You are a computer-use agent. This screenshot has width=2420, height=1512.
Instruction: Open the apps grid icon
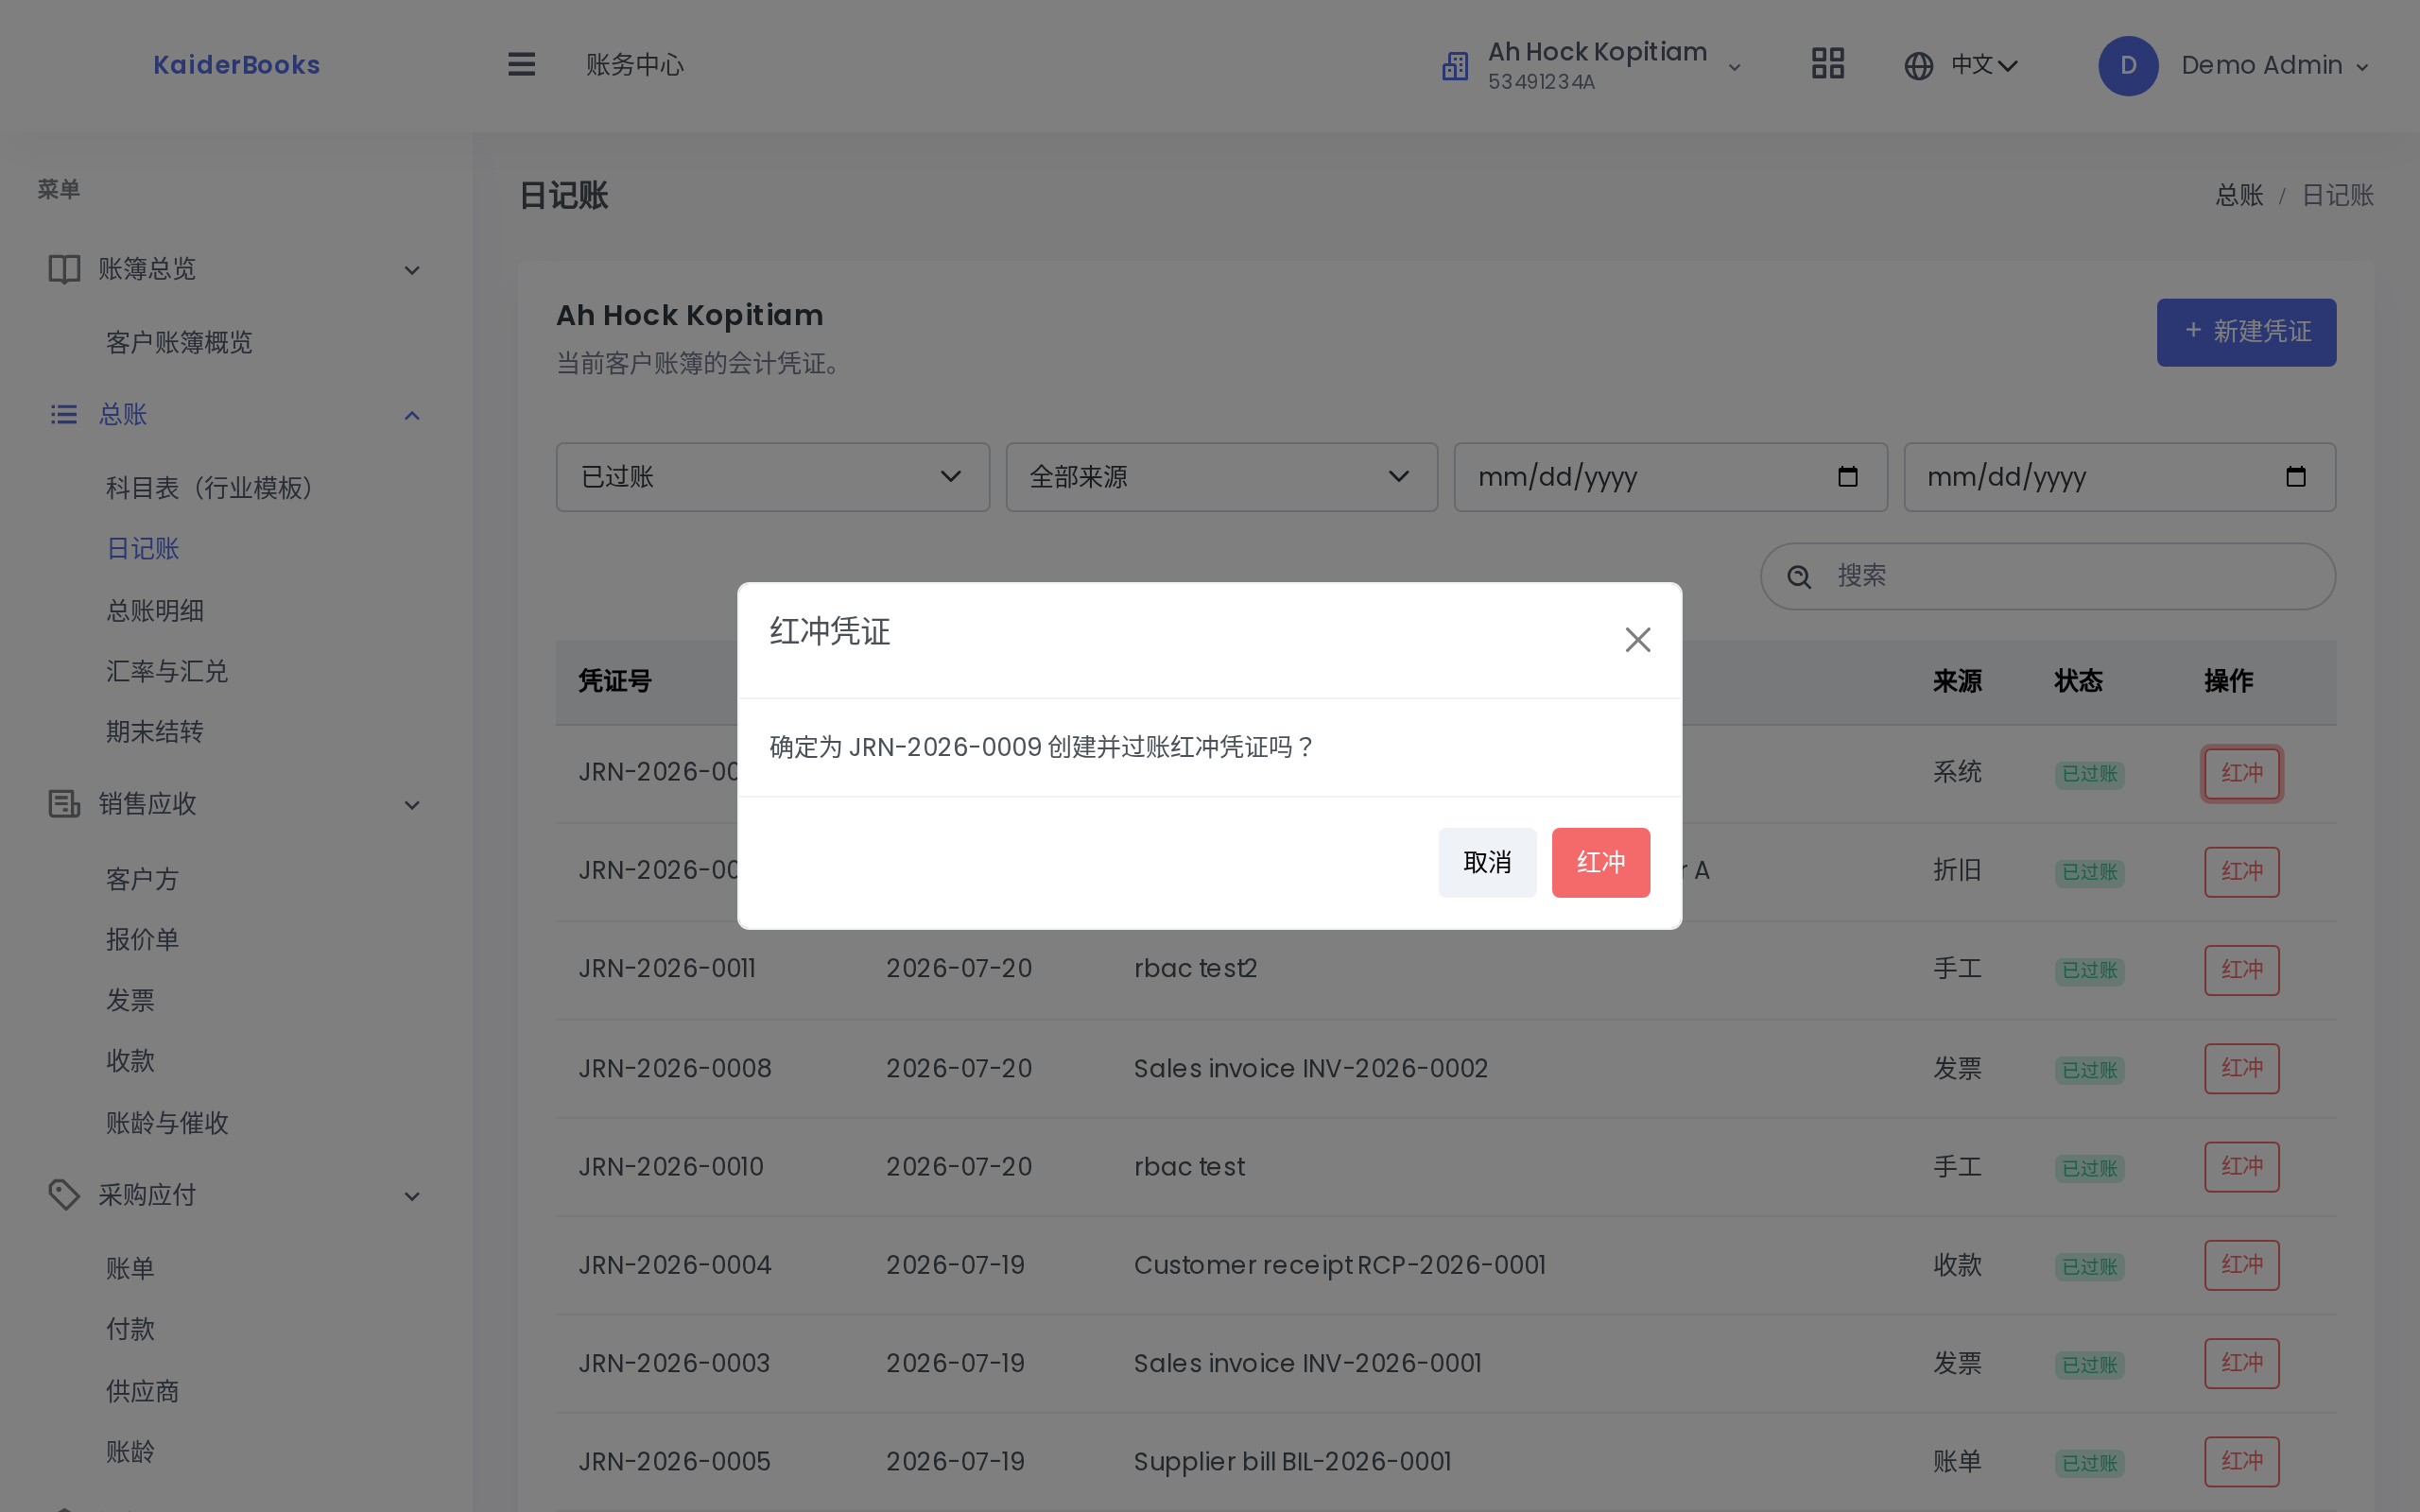point(1827,65)
